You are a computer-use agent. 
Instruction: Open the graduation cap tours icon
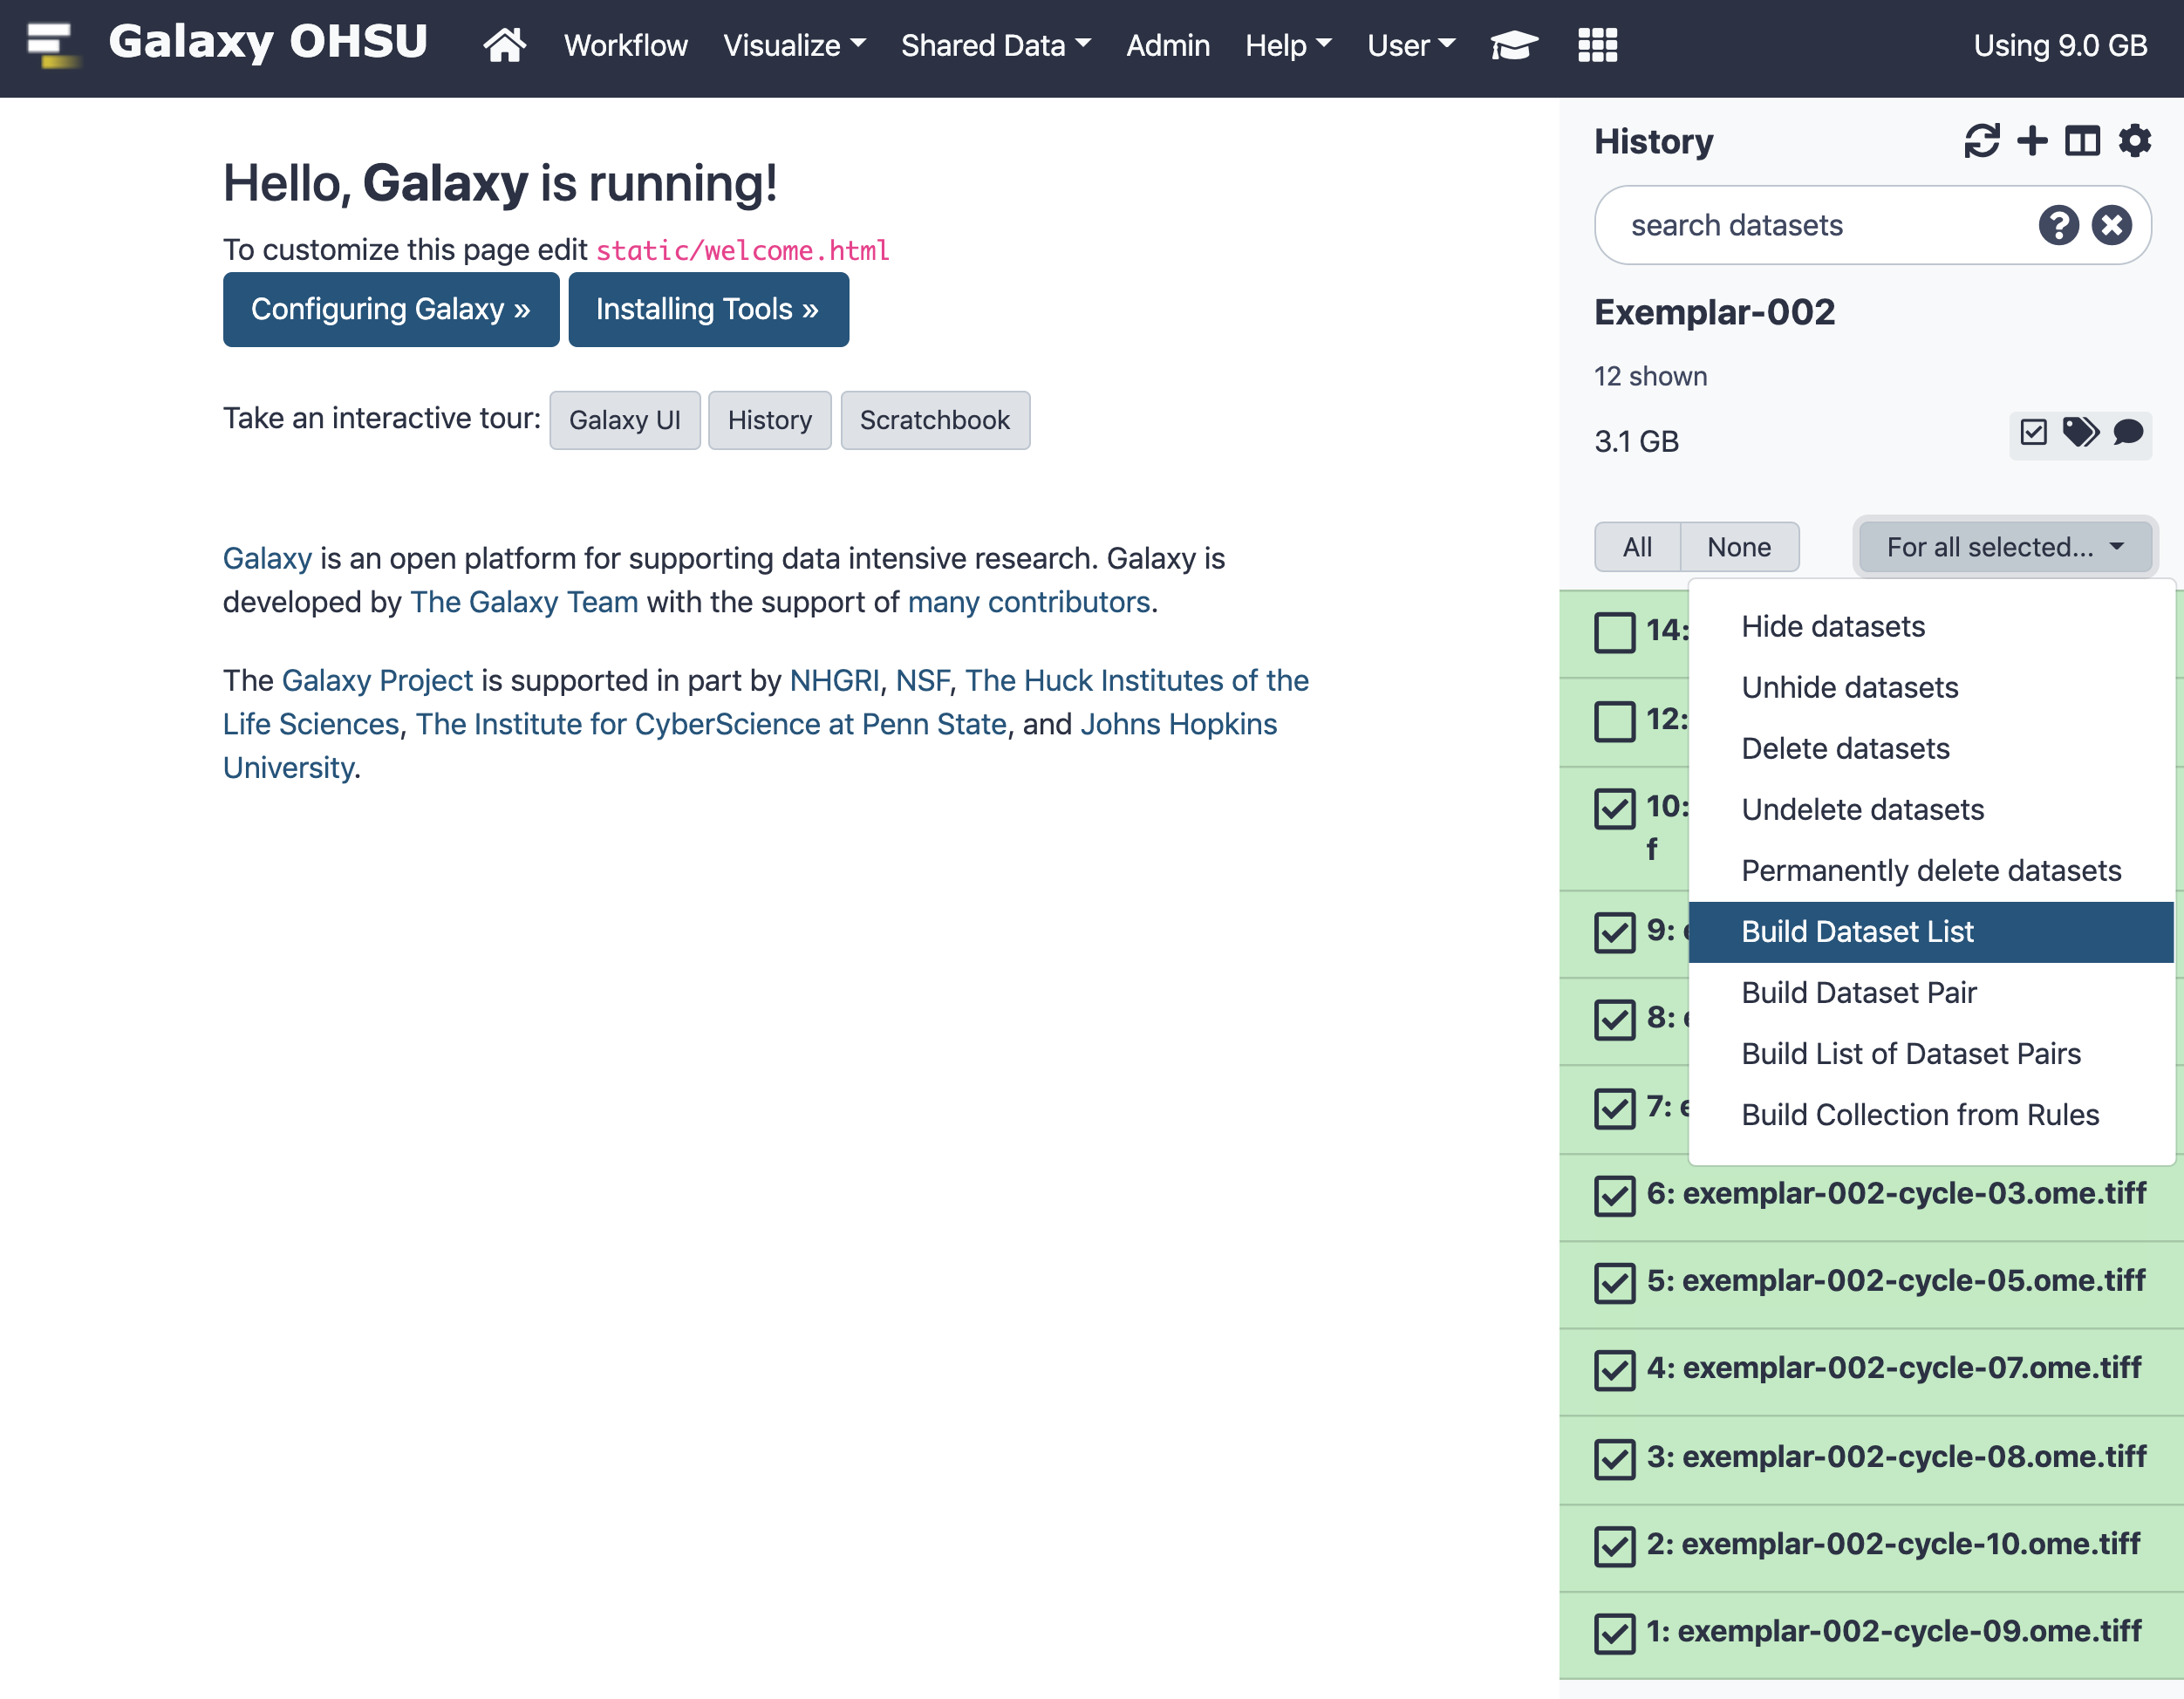click(1514, 45)
